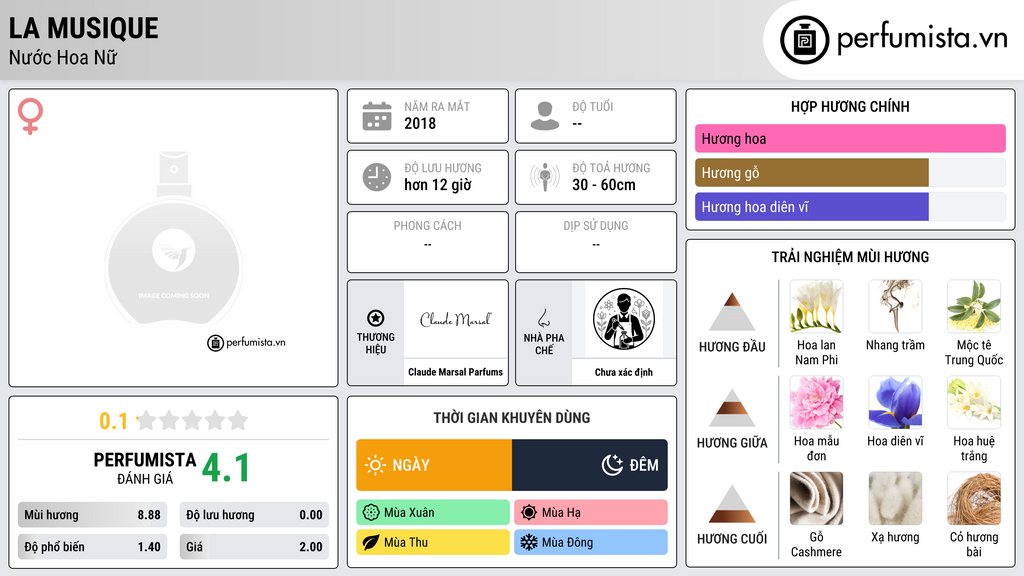Viewport: 1024px width, 576px height.
Task: Click the sun icon in Ngày bar
Action: (376, 465)
